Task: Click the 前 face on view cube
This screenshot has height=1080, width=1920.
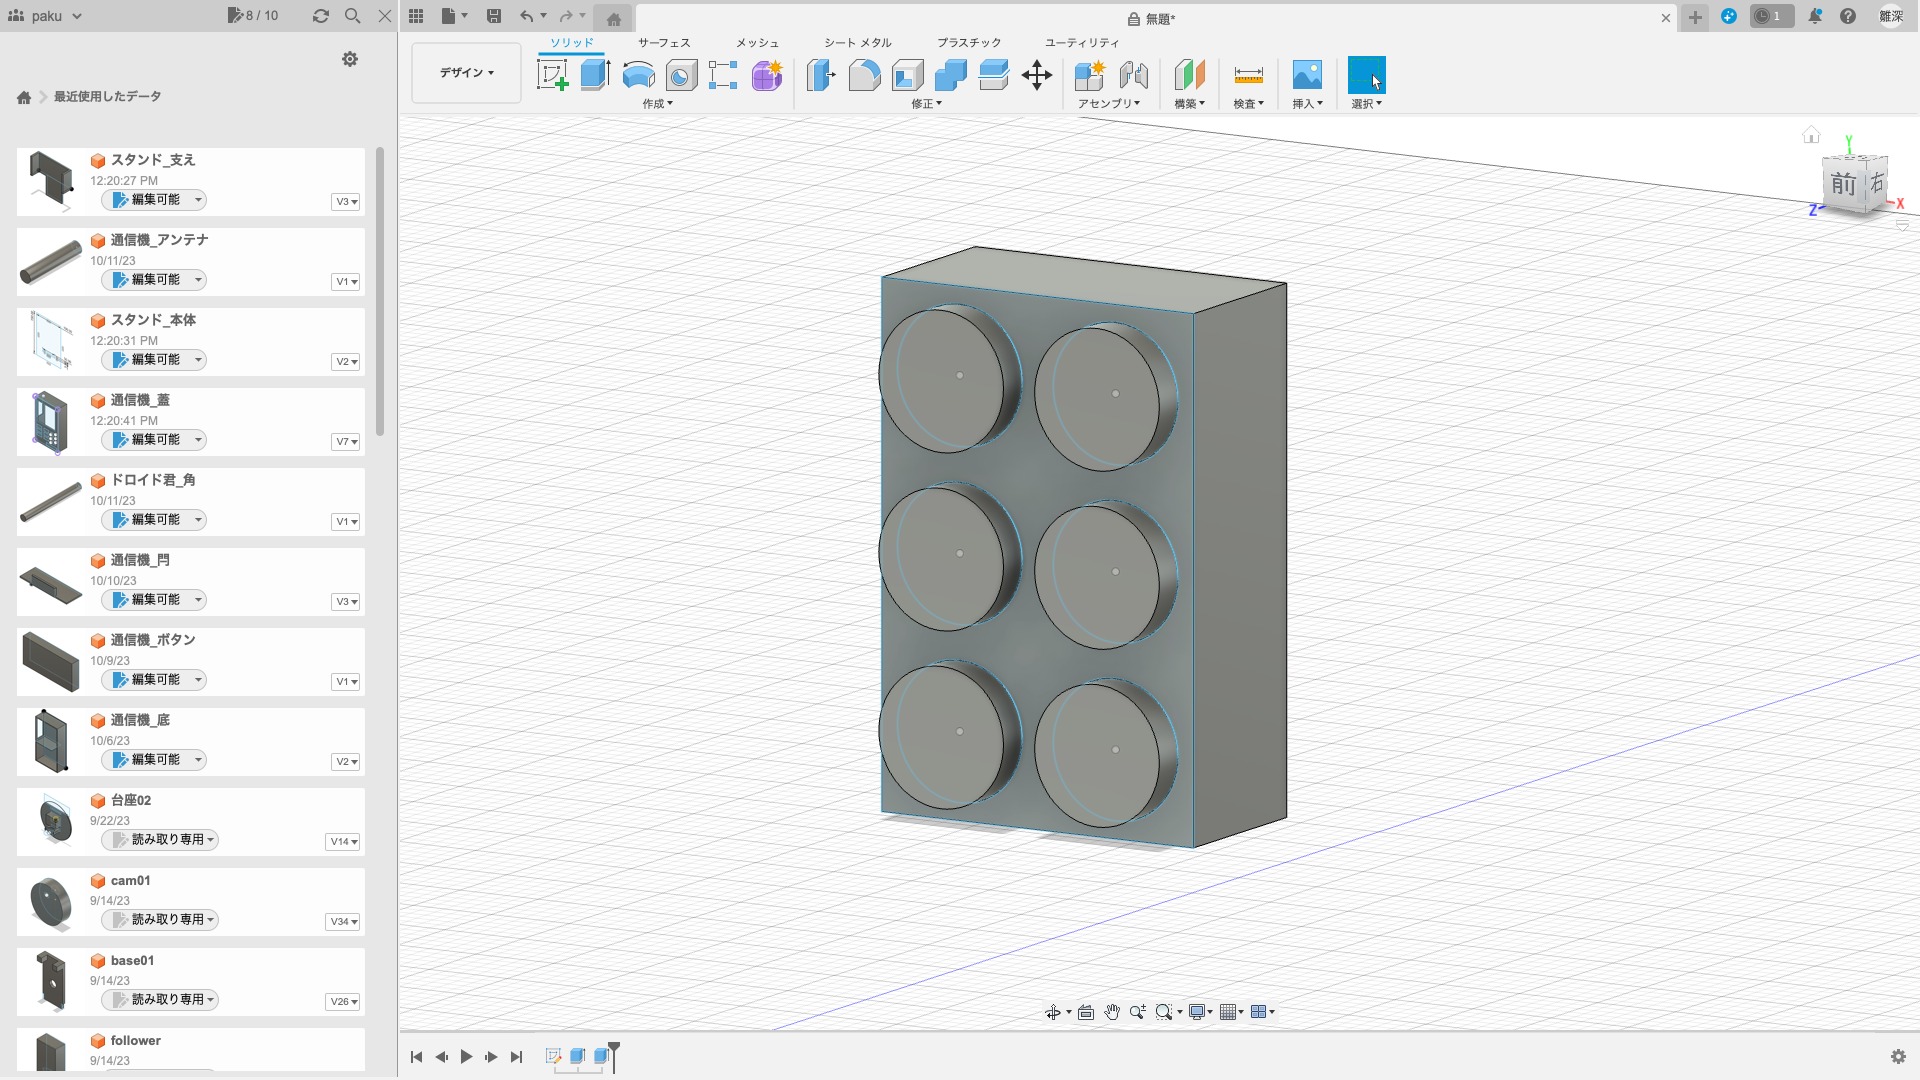Action: click(1843, 184)
